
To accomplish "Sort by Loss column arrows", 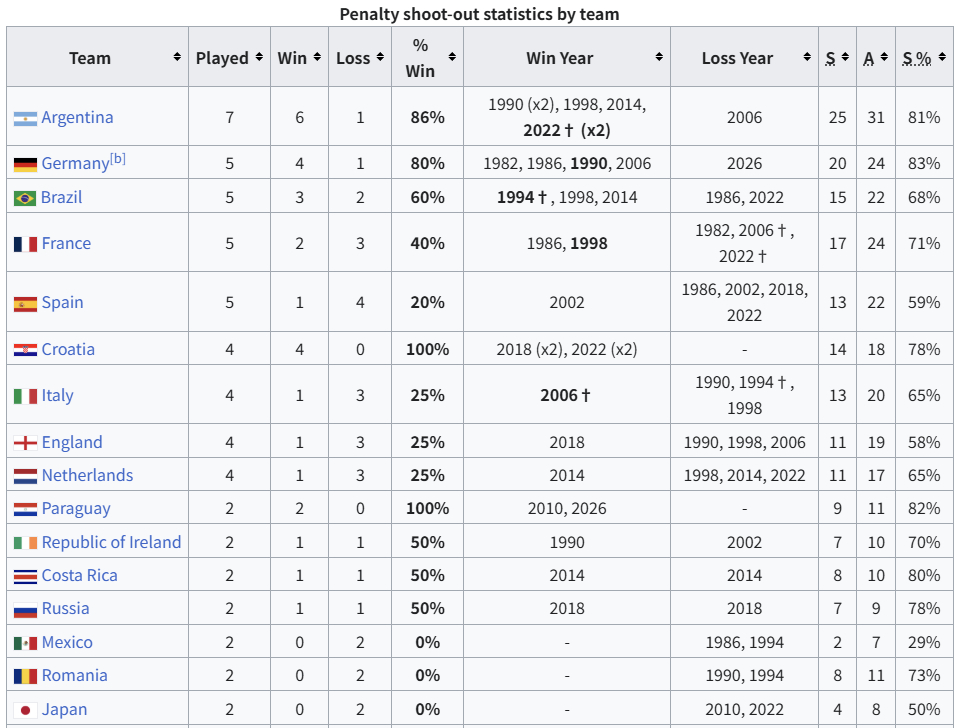I will pyautogui.click(x=380, y=57).
